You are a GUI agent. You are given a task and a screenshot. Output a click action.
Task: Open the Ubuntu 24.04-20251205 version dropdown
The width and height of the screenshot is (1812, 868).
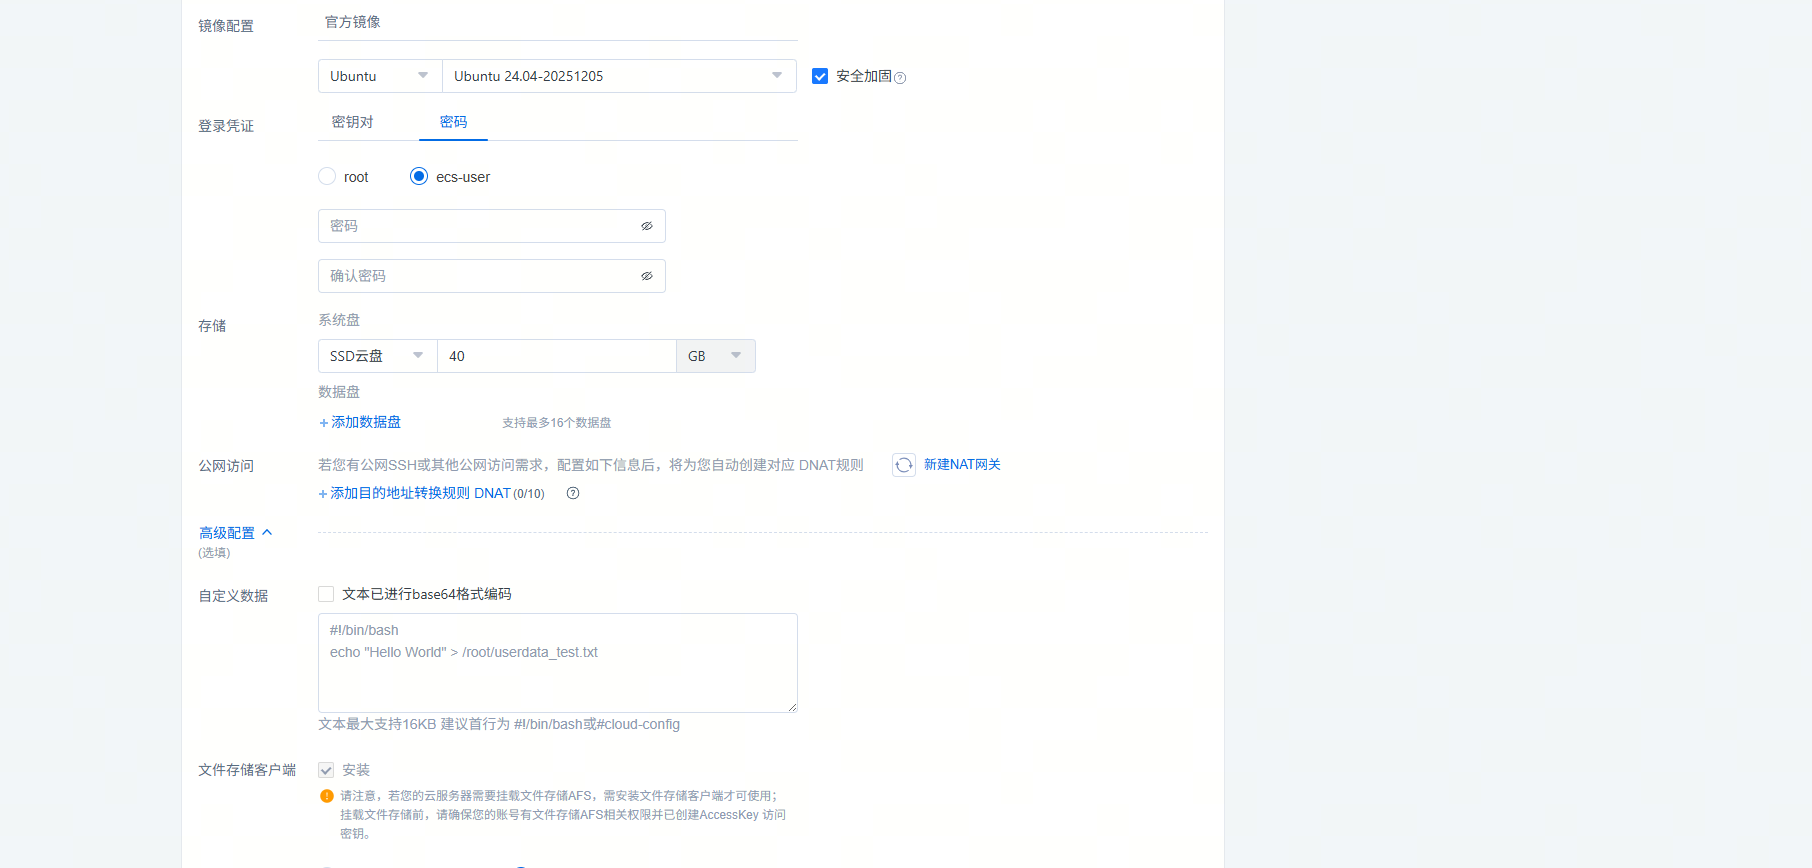tap(618, 76)
